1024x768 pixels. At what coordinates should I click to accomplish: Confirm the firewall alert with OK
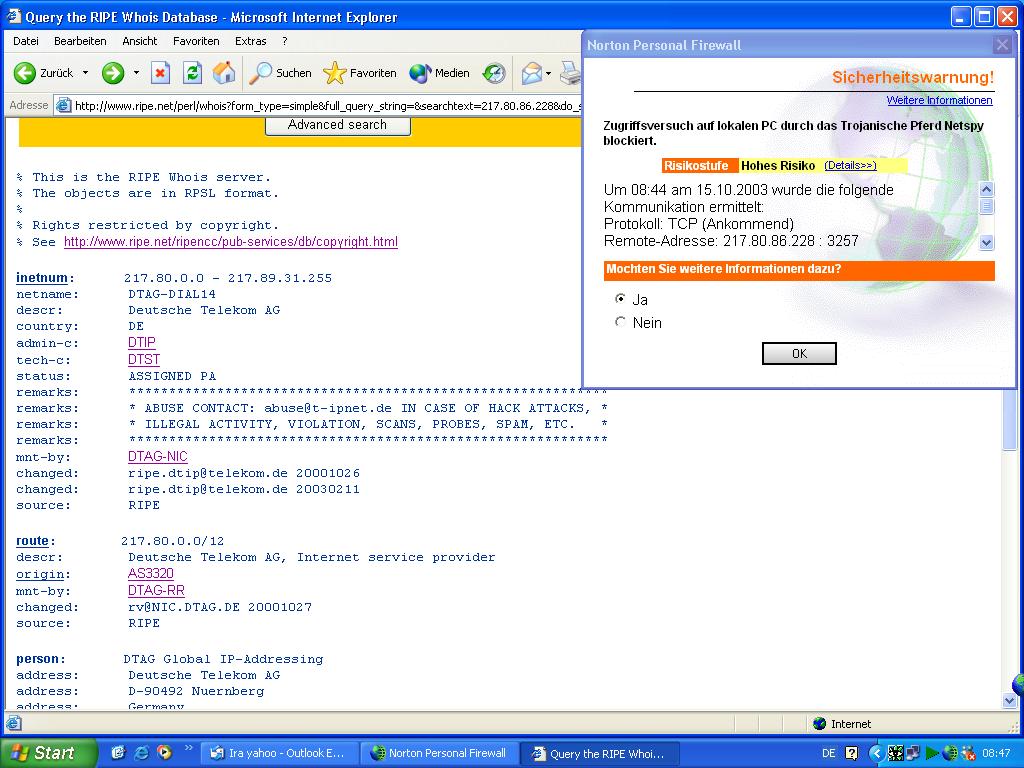click(799, 353)
